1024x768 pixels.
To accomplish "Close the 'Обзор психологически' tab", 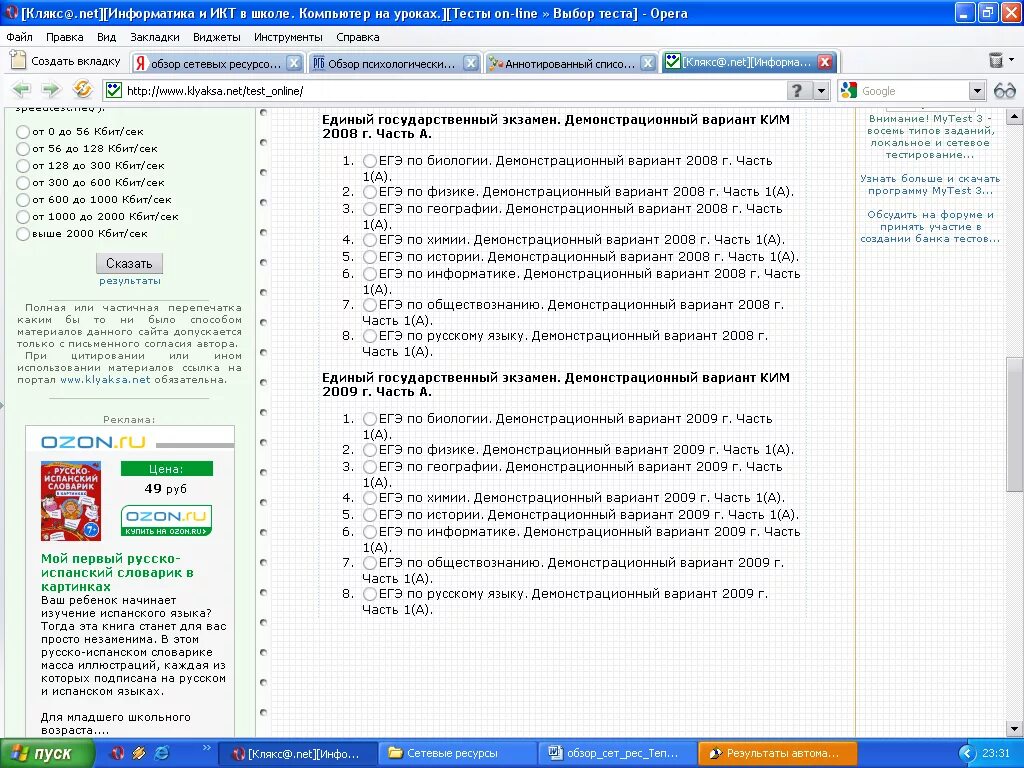I will point(470,63).
